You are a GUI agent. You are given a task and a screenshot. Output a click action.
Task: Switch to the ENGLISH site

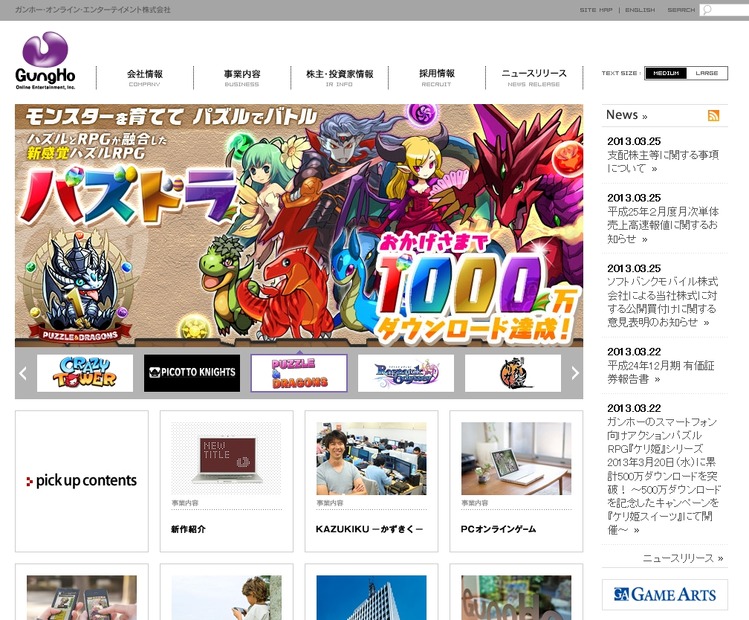[640, 10]
